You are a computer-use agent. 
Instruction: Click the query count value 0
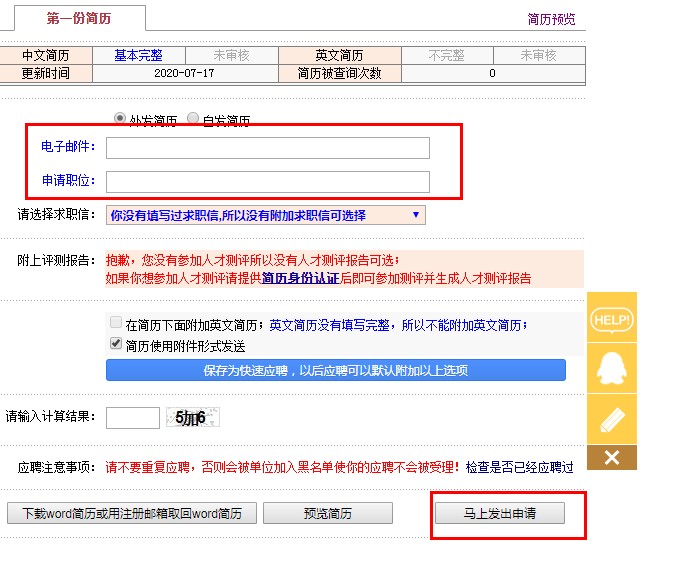point(492,73)
